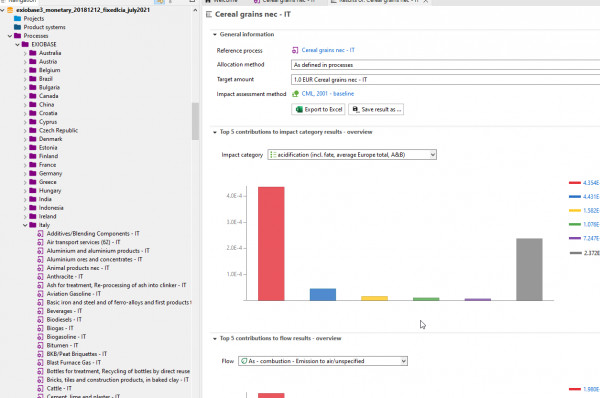Select Canada in the navigation tree
The image size is (600, 398).
pos(49,96)
